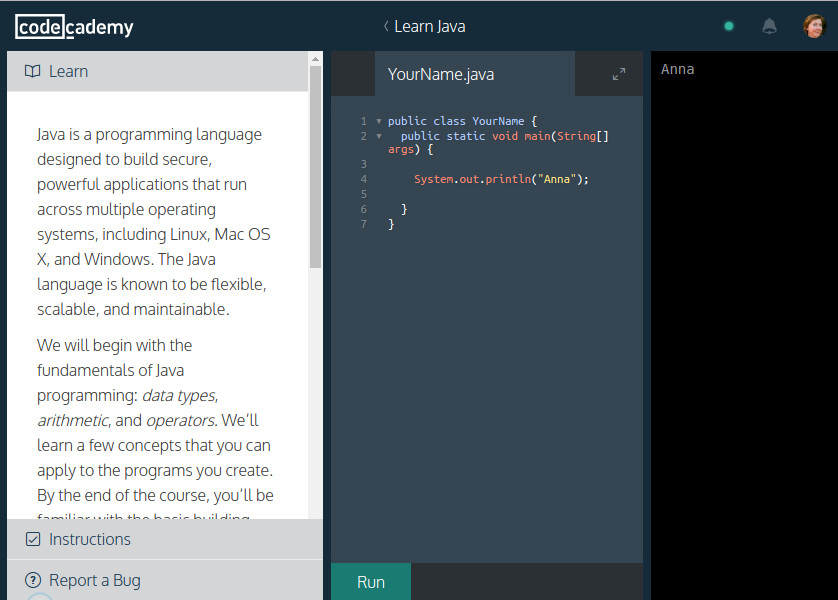Click the lesson panel scrollbar thumb
Image resolution: width=838 pixels, height=600 pixels.
point(315,167)
